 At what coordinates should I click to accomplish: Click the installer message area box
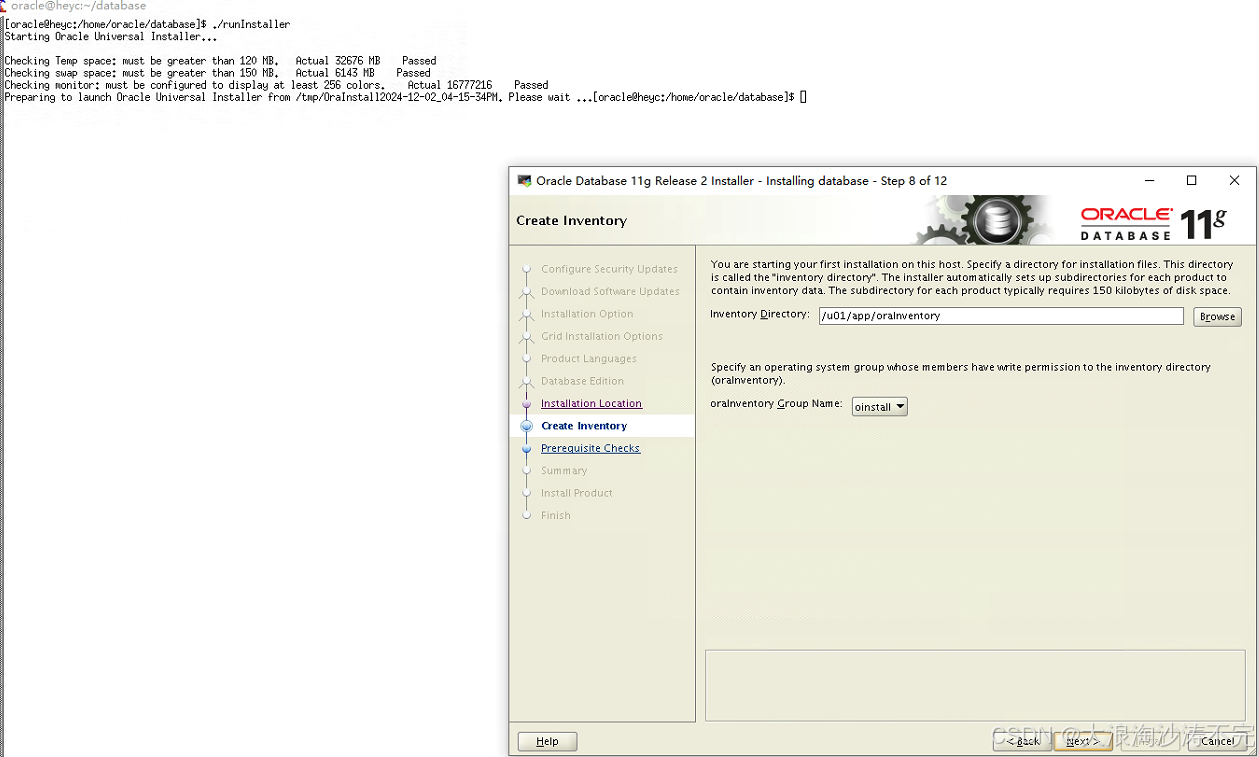click(975, 685)
